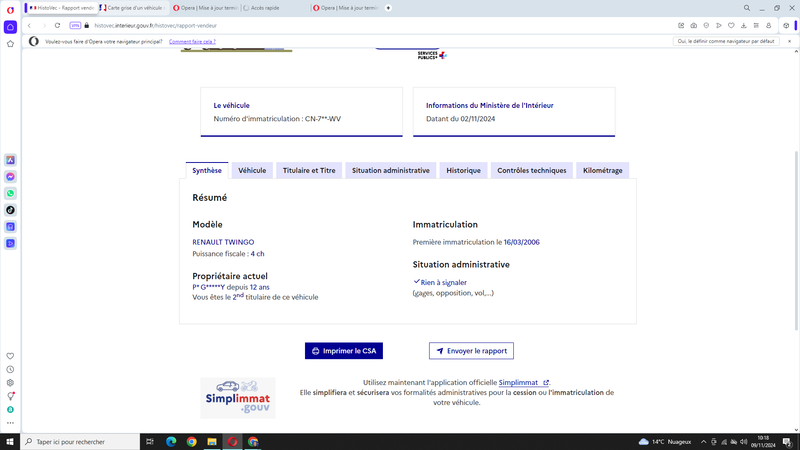The height and width of the screenshot is (450, 800).
Task: Click 'Comment faire cela ?' link
Action: click(192, 42)
